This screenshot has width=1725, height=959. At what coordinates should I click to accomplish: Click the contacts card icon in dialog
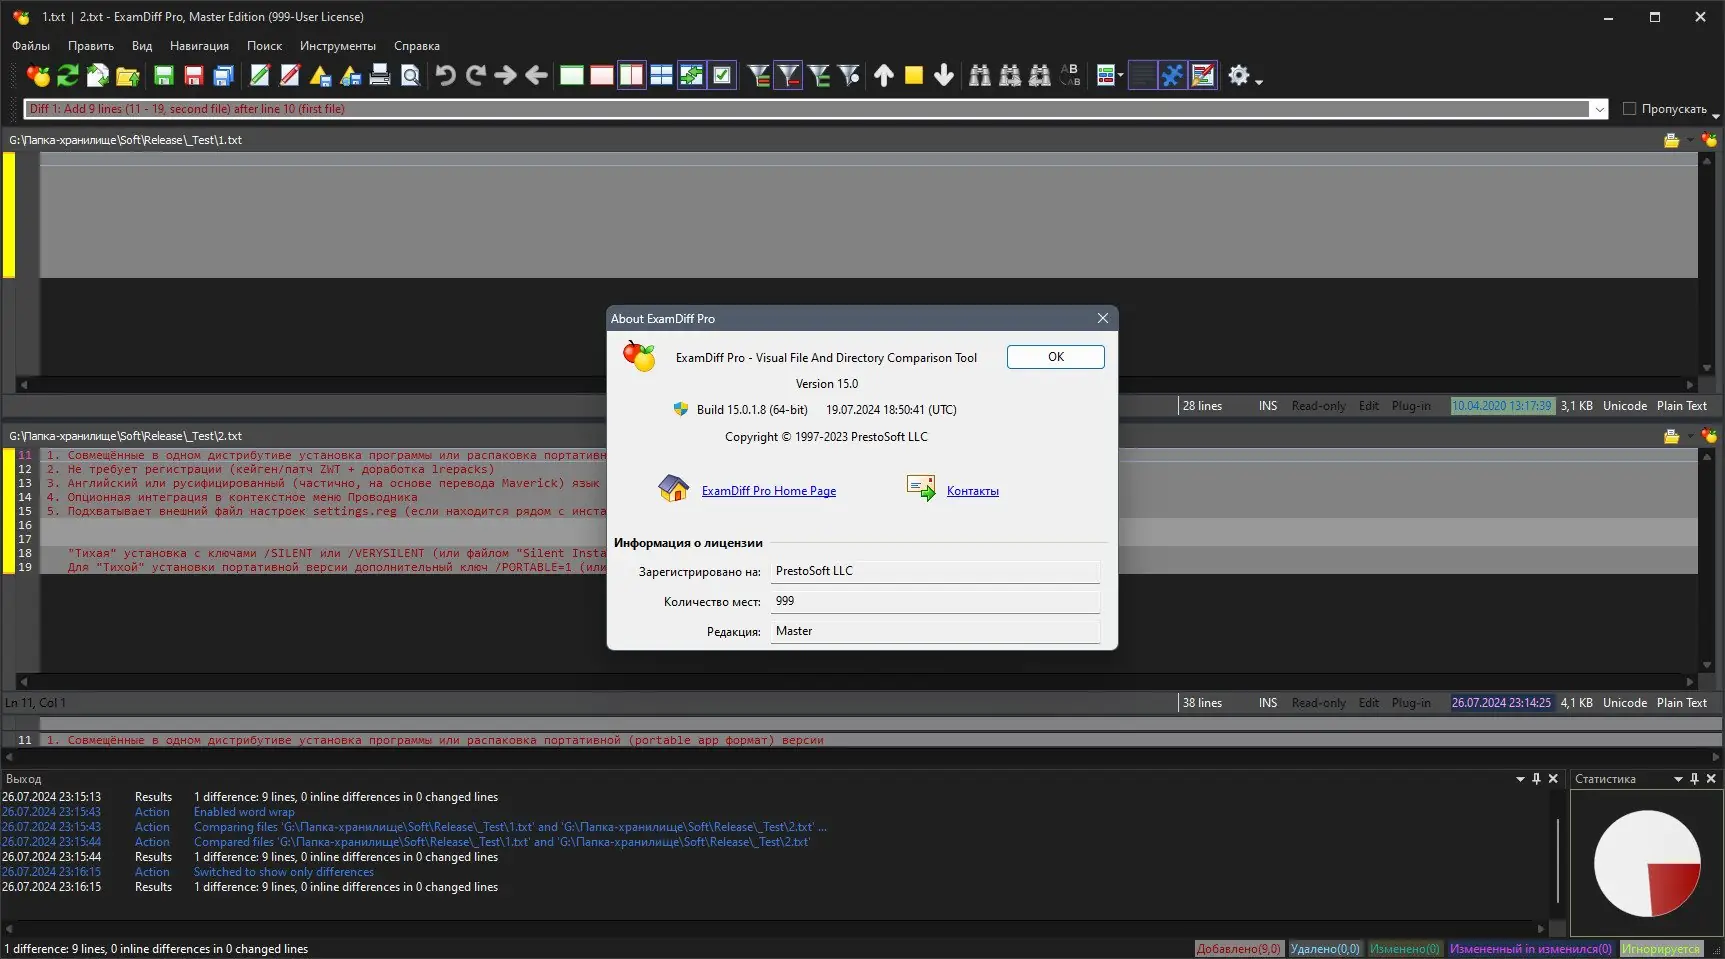click(x=921, y=488)
